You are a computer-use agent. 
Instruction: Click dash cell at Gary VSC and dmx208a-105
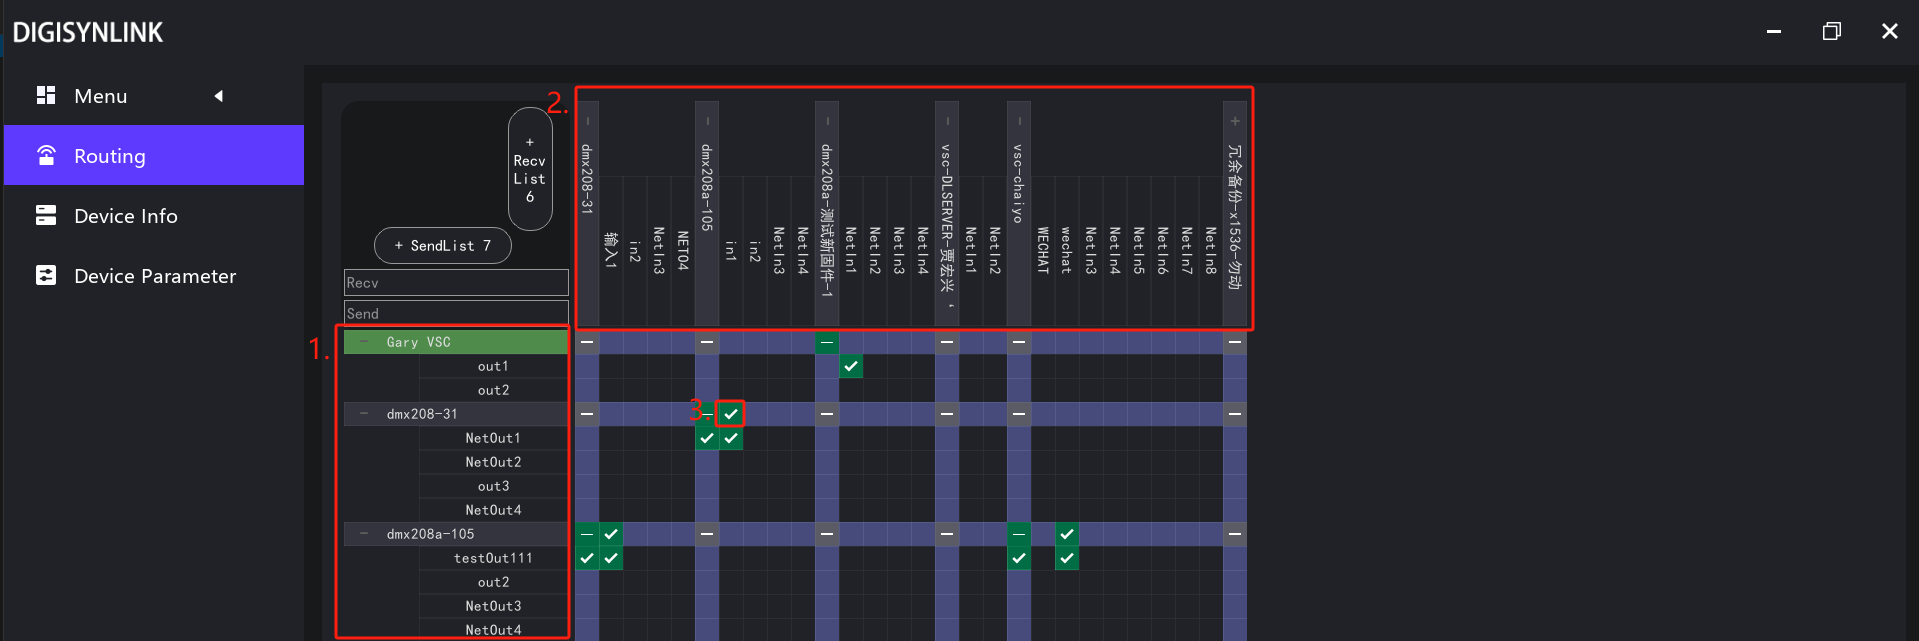click(x=707, y=342)
